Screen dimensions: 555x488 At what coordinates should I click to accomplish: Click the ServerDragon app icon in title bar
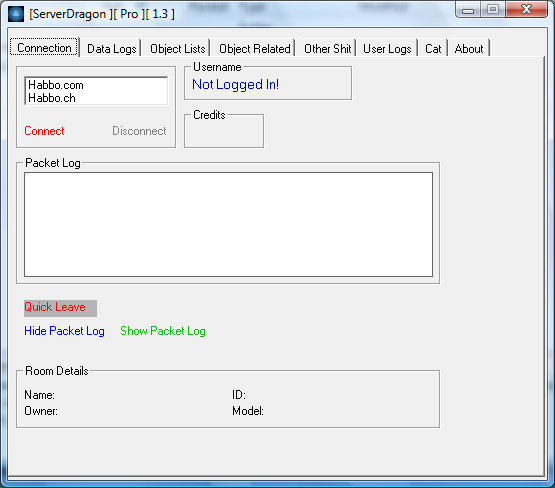(x=16, y=14)
